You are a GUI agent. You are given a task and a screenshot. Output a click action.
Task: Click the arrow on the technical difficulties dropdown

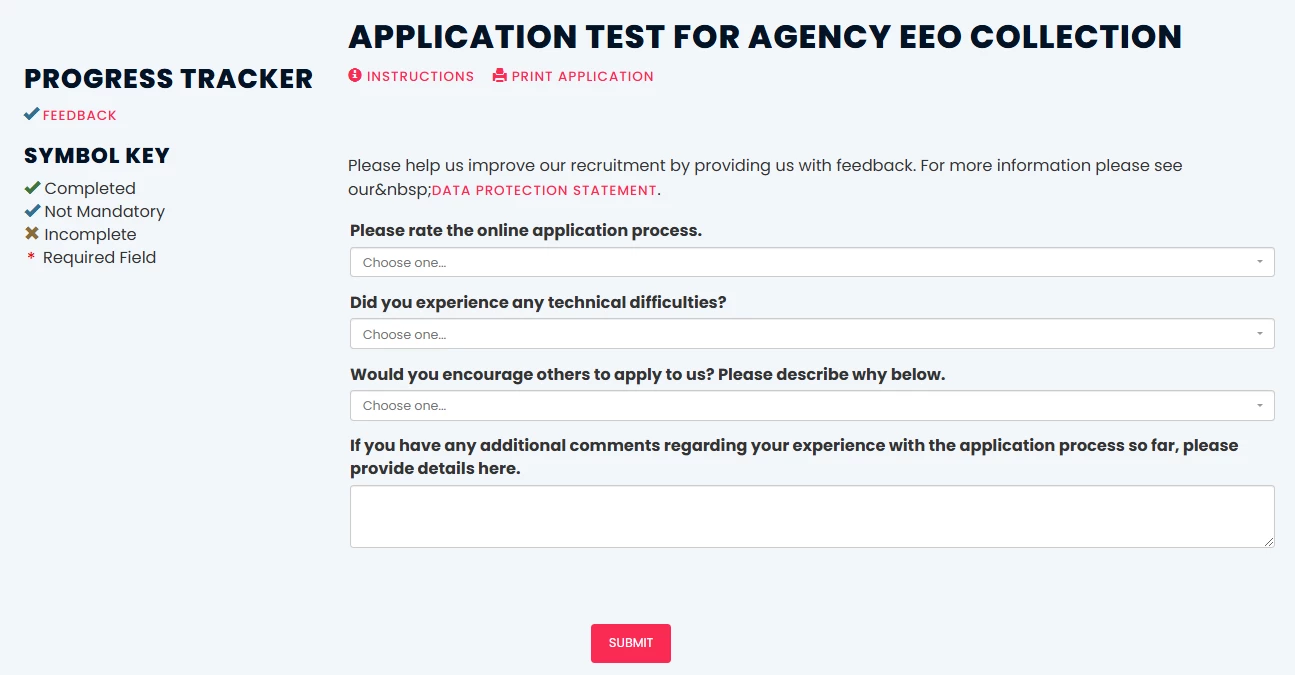1259,334
